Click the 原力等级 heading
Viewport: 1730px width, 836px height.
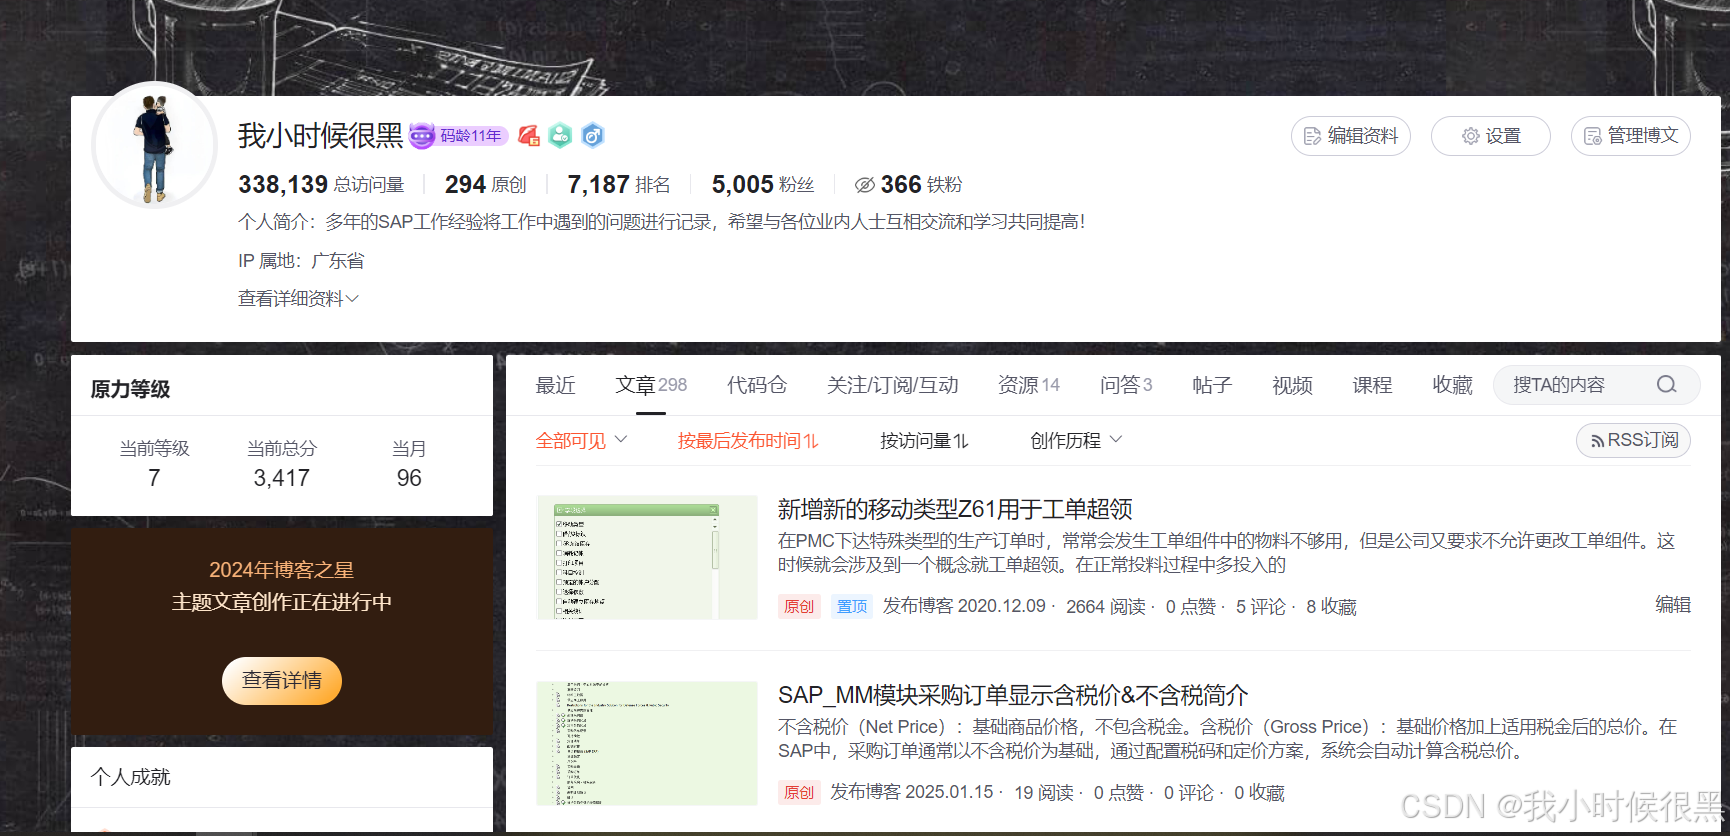pos(130,389)
